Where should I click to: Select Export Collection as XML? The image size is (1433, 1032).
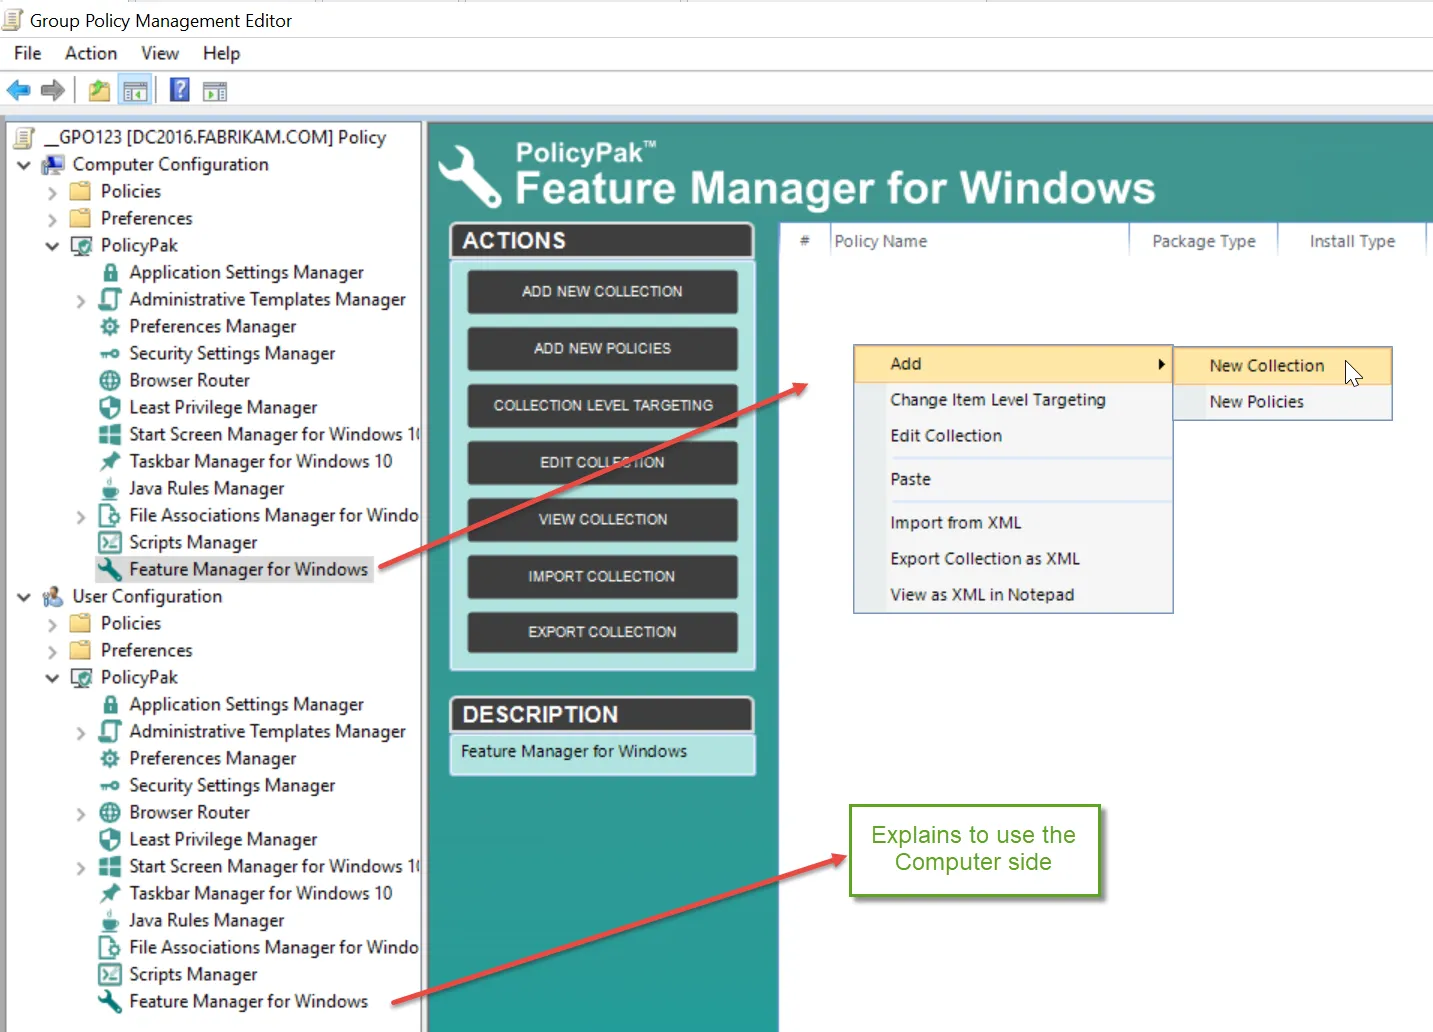pos(1012,559)
